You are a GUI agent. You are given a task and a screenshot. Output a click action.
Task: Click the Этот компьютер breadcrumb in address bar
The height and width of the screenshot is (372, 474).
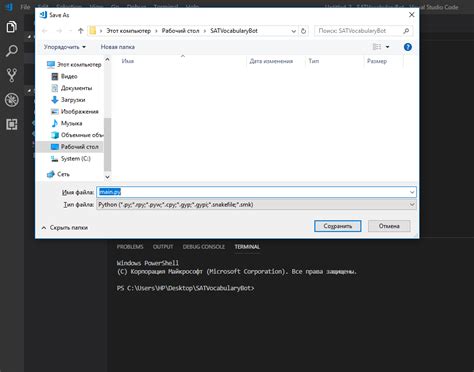tap(128, 31)
